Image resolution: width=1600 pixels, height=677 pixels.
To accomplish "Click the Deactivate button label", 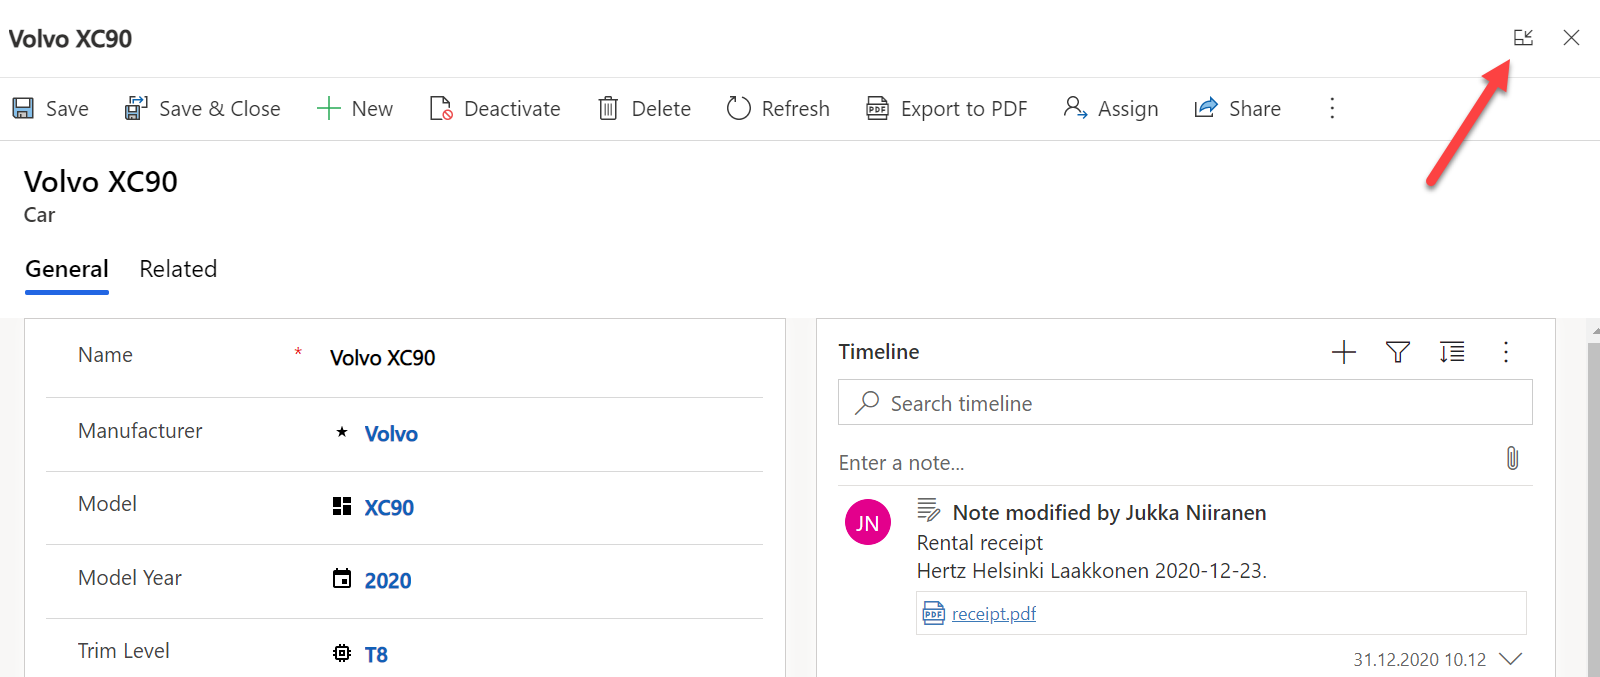I will [x=512, y=109].
